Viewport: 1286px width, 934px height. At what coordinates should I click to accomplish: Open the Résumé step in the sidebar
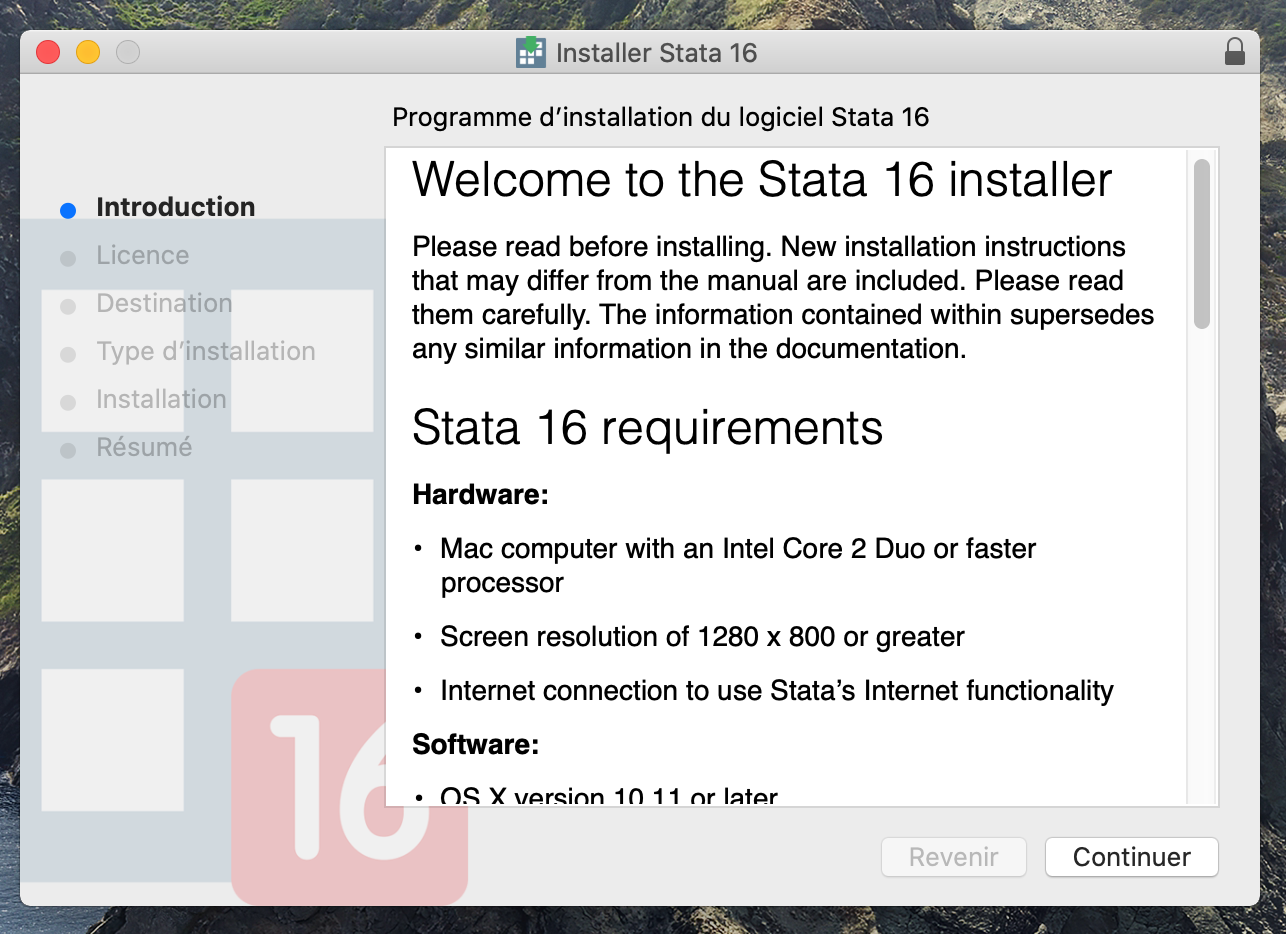(x=144, y=447)
